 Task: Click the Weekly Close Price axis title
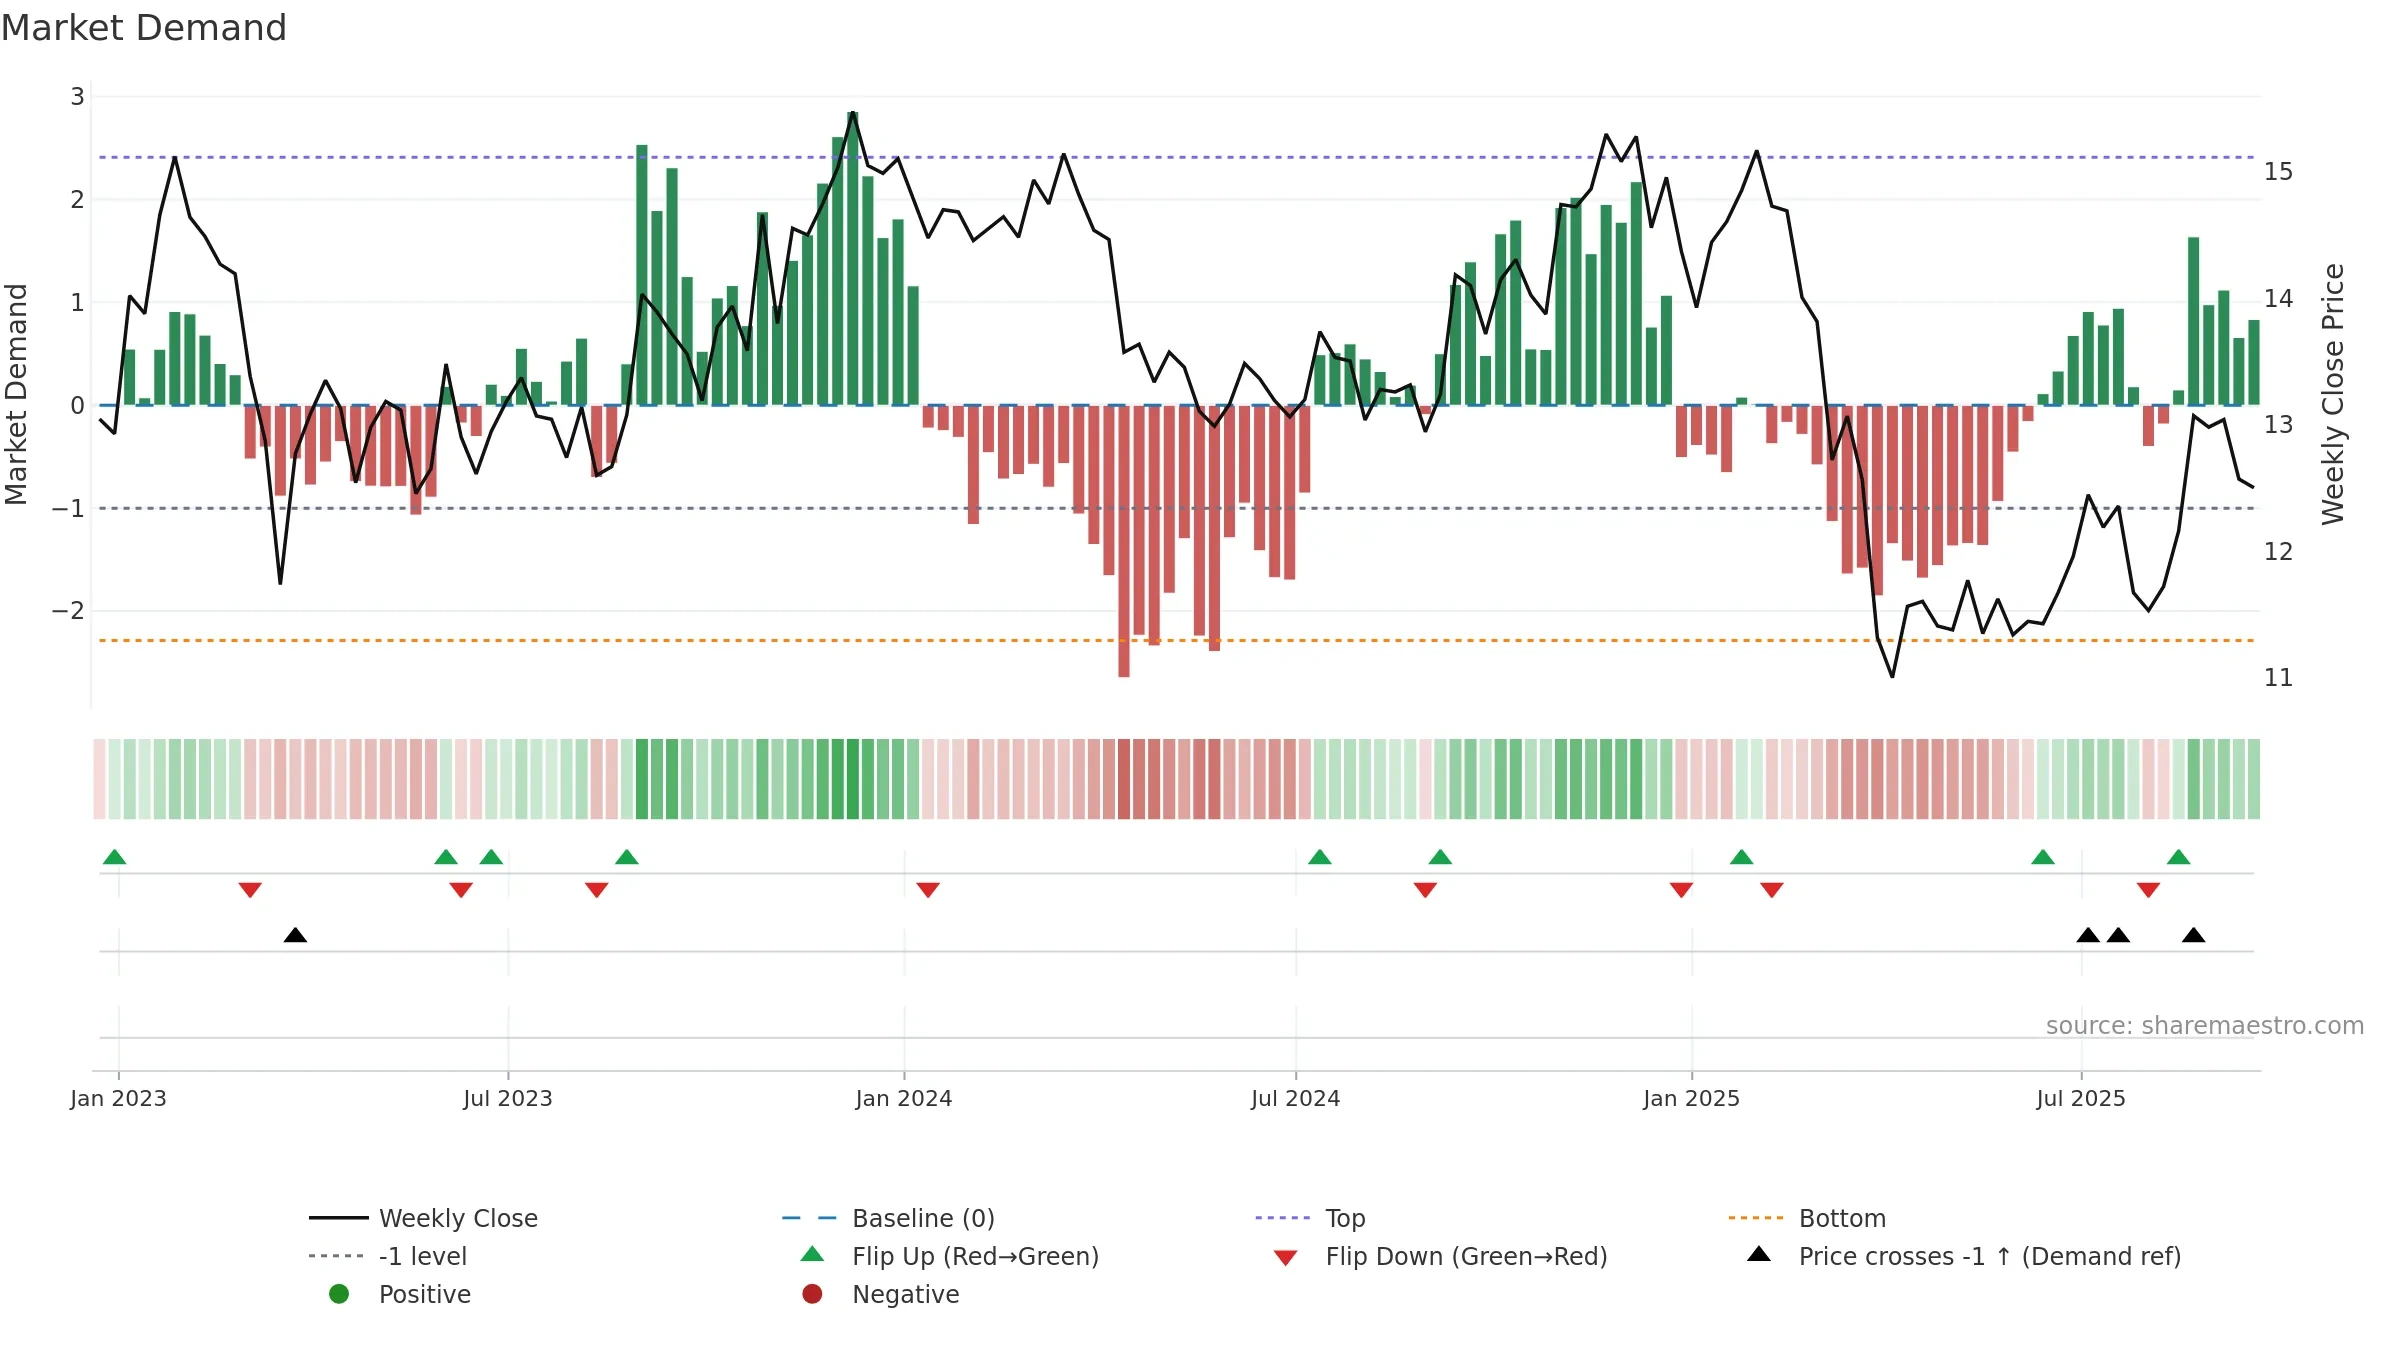pyautogui.click(x=2333, y=394)
